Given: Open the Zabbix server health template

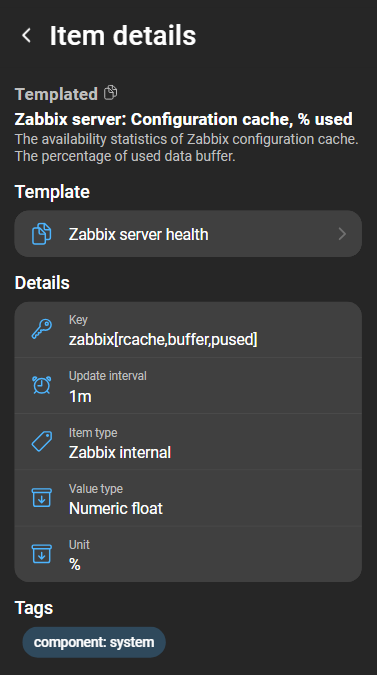Looking at the screenshot, I should pyautogui.click(x=188, y=234).
